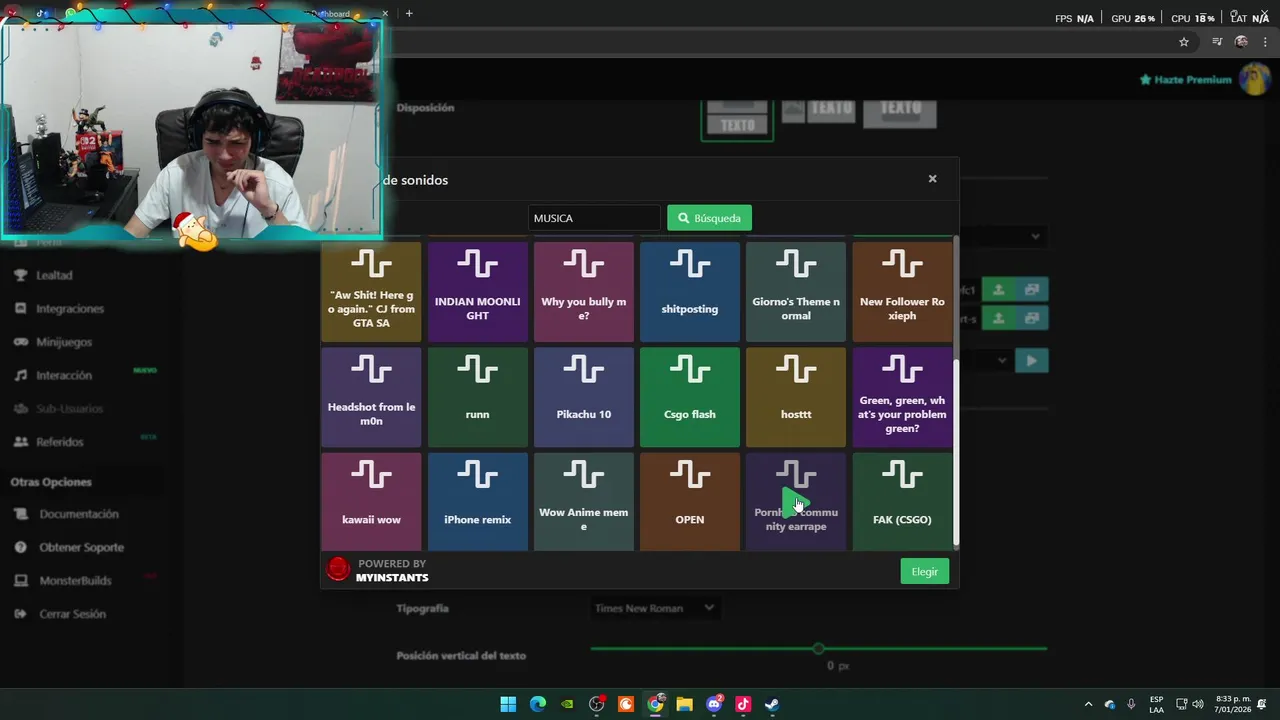Choose the "Why you bully me?" sound
The height and width of the screenshot is (720, 1280).
[x=583, y=292]
